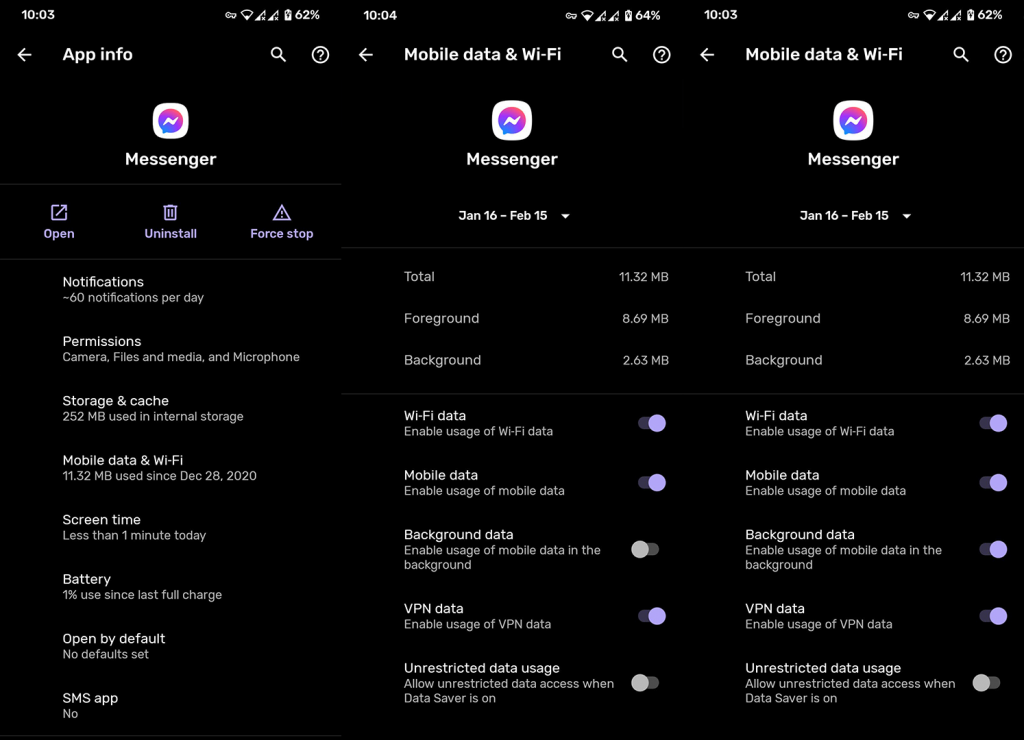Tap back arrow on right Mobile data screen
This screenshot has height=740, width=1024.
tap(707, 55)
